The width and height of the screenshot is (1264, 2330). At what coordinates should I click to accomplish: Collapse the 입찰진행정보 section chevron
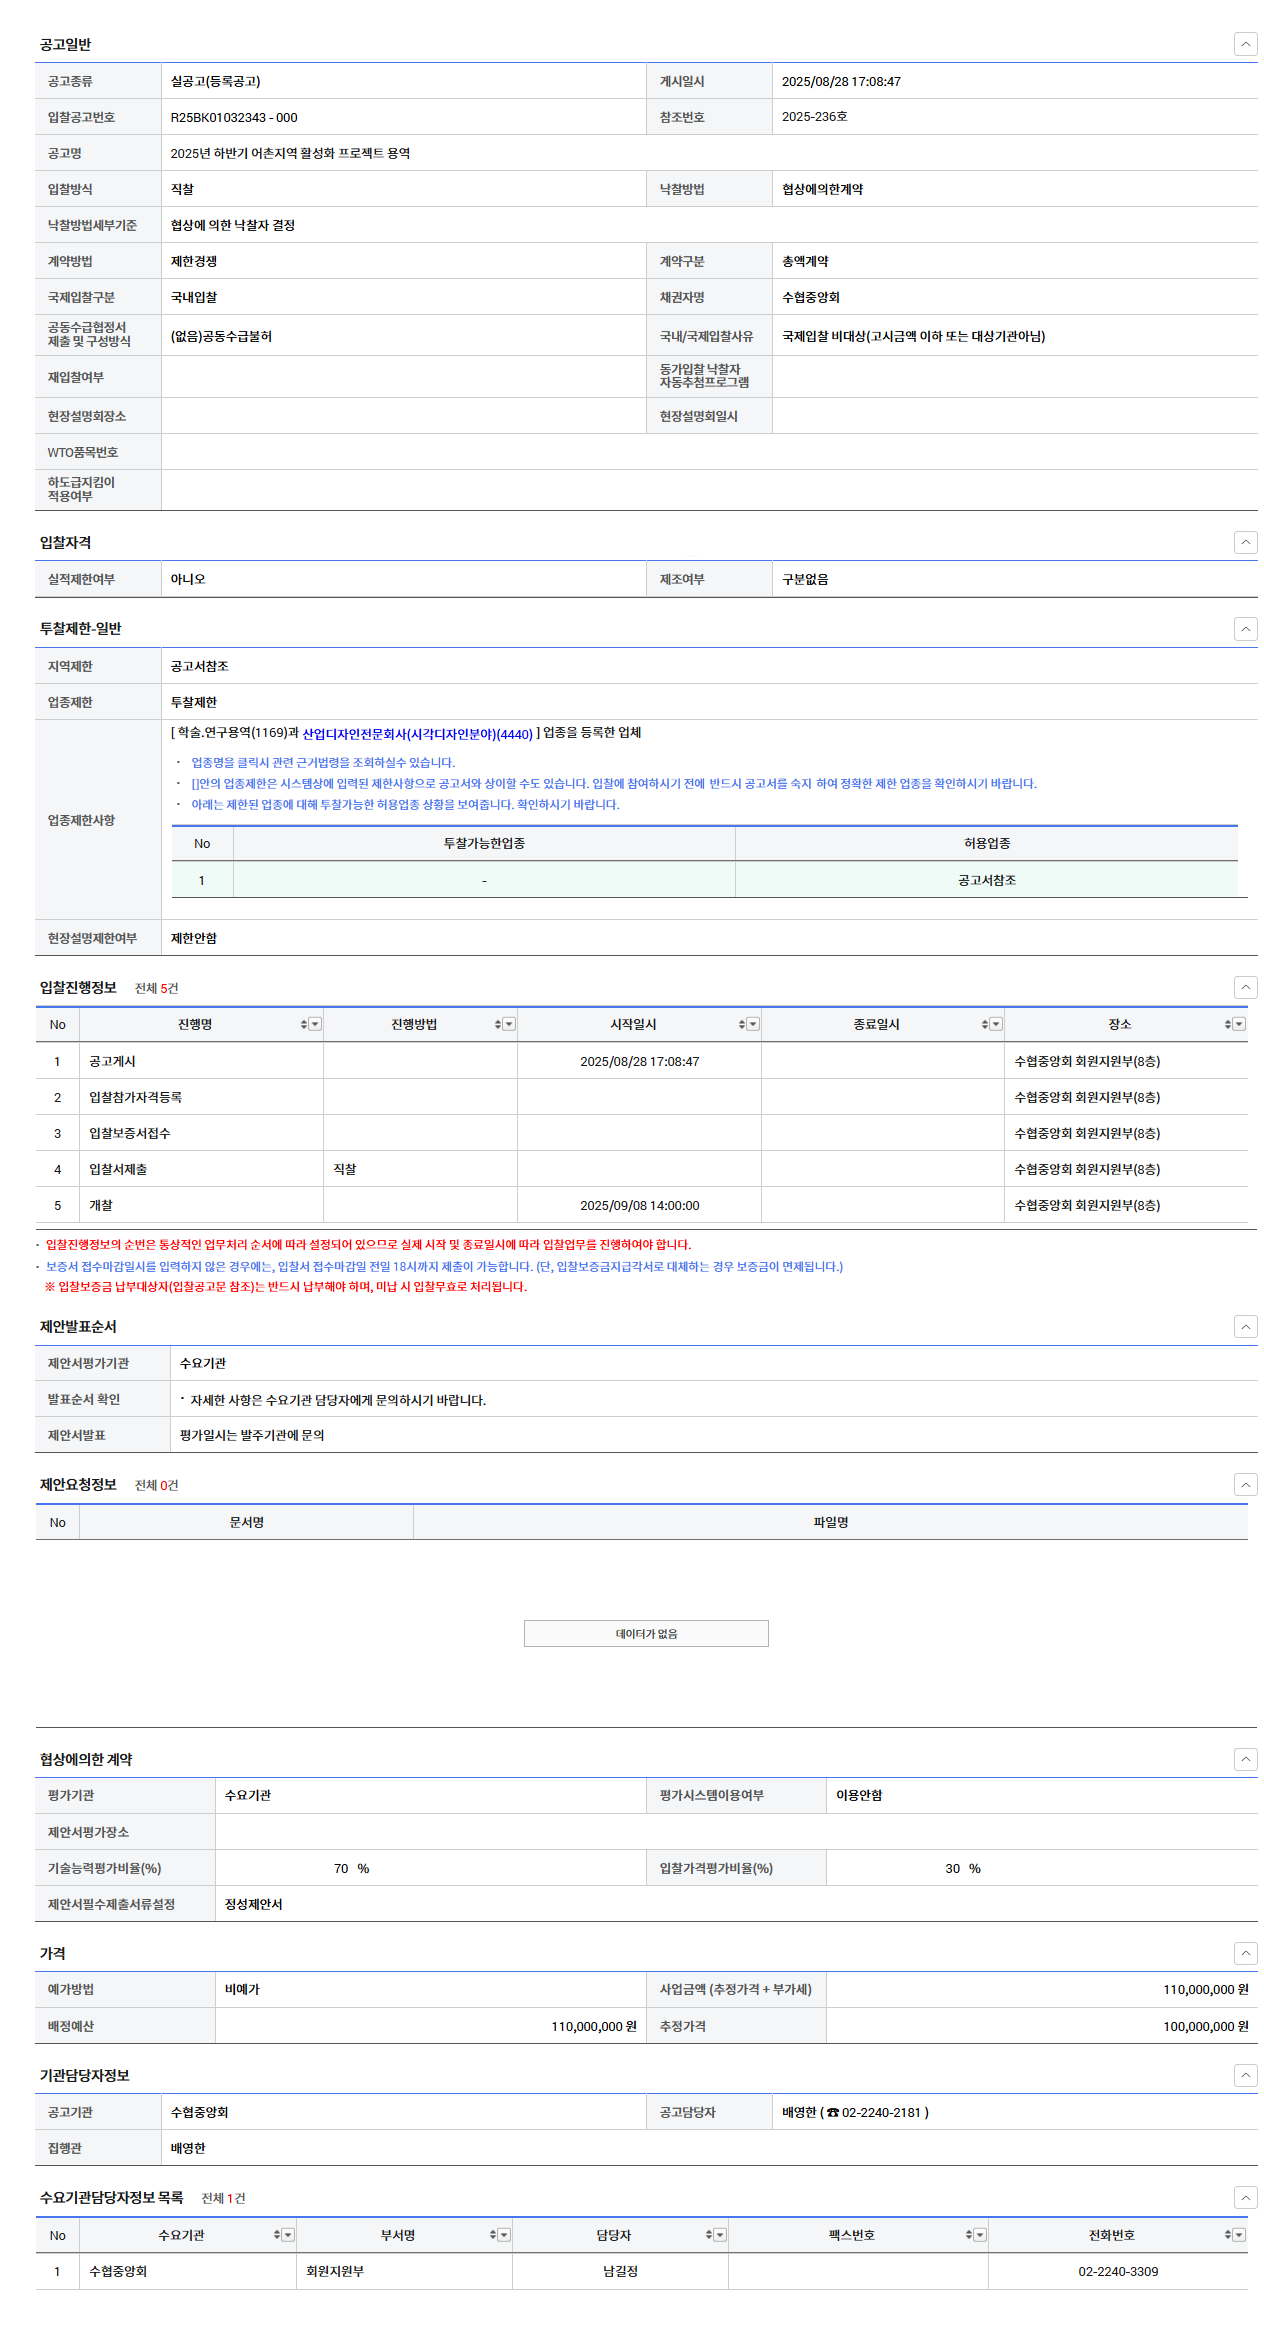pyautogui.click(x=1245, y=987)
